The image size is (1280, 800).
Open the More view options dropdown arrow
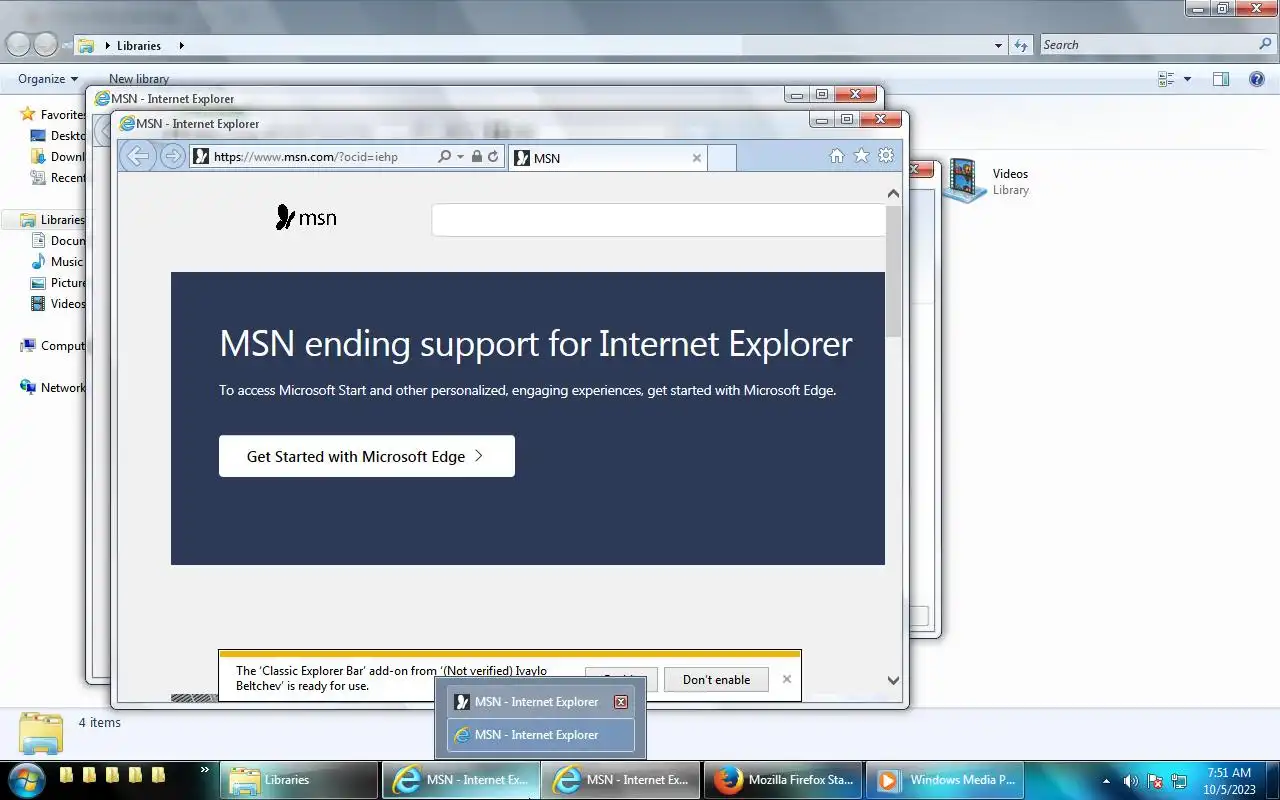1187,79
